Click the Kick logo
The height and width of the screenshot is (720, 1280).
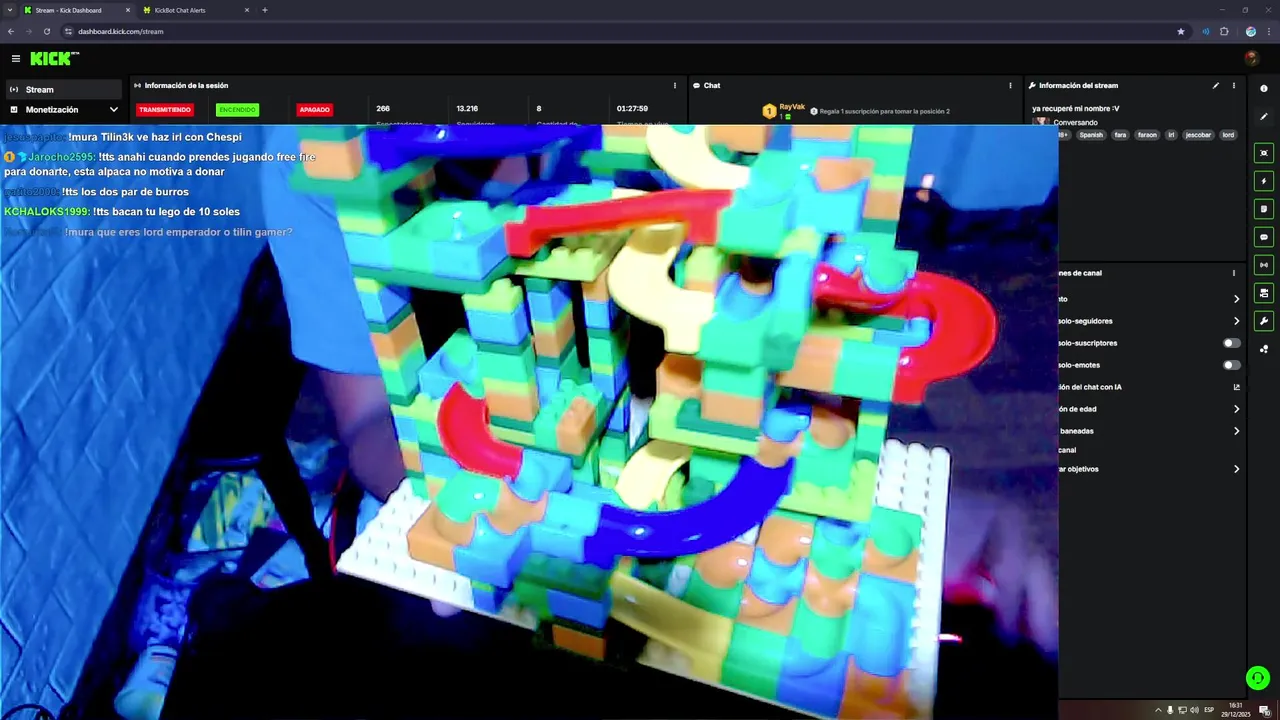pyautogui.click(x=54, y=59)
